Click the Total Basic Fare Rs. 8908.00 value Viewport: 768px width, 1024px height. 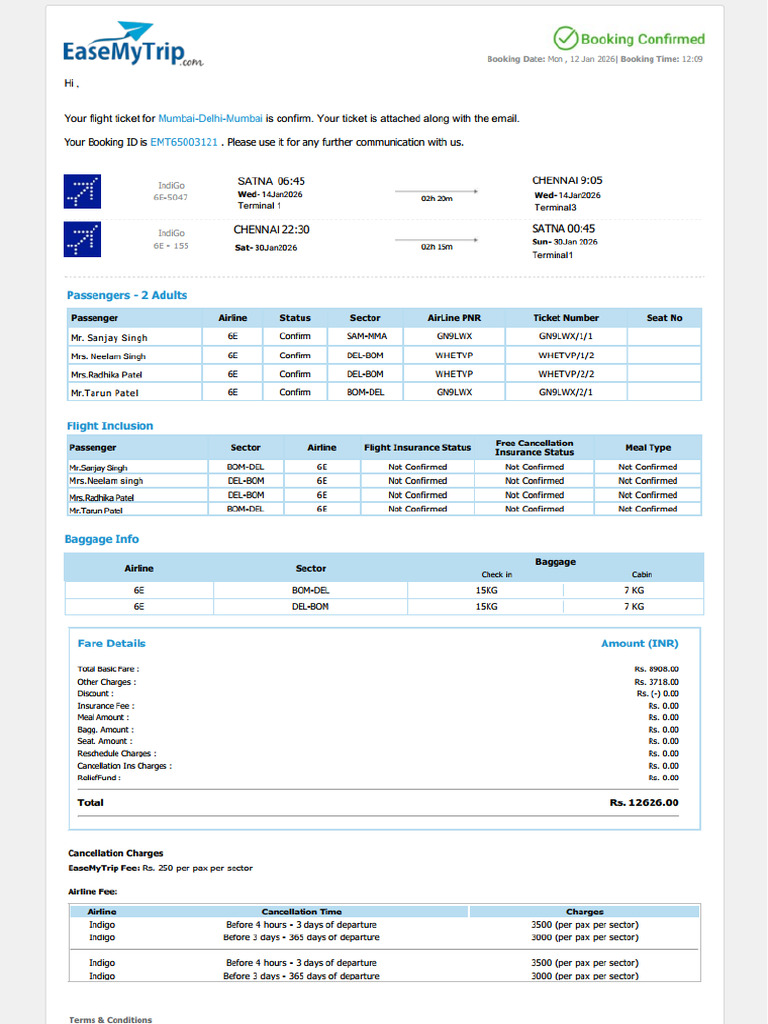coord(656,669)
